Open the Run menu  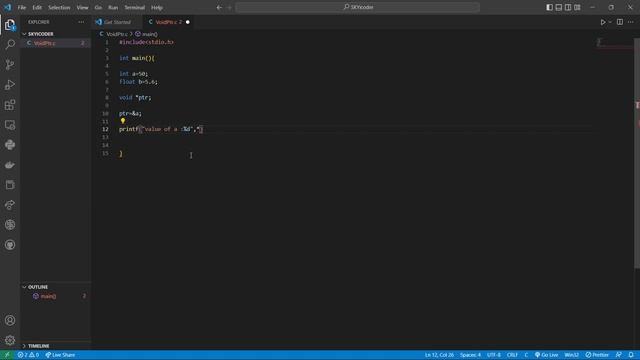point(113,7)
